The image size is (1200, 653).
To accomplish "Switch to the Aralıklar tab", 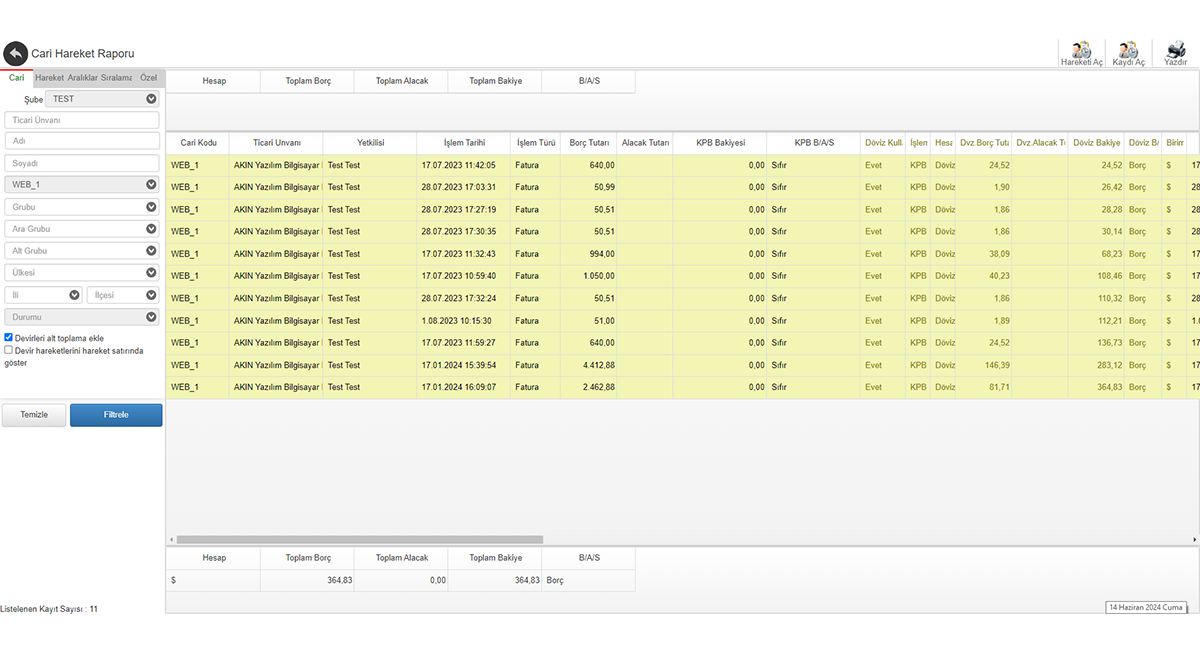I will [x=82, y=78].
